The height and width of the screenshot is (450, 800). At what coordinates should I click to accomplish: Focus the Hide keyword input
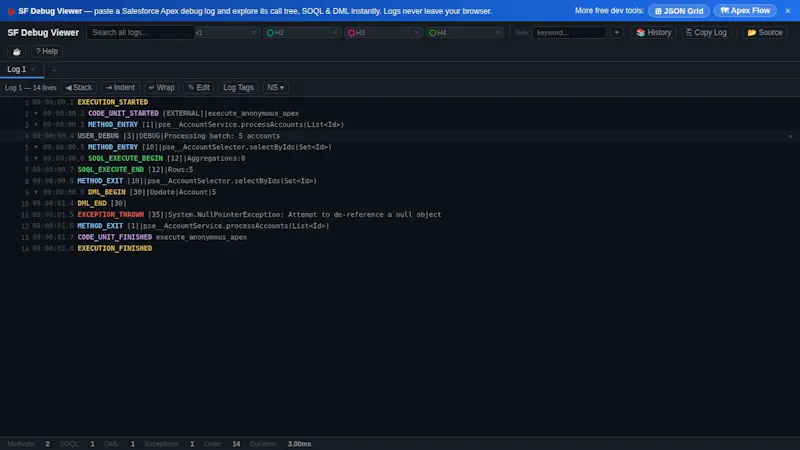point(569,33)
